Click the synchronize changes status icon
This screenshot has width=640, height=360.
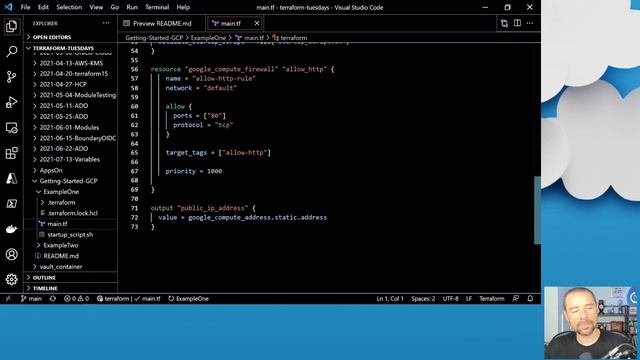[53, 299]
